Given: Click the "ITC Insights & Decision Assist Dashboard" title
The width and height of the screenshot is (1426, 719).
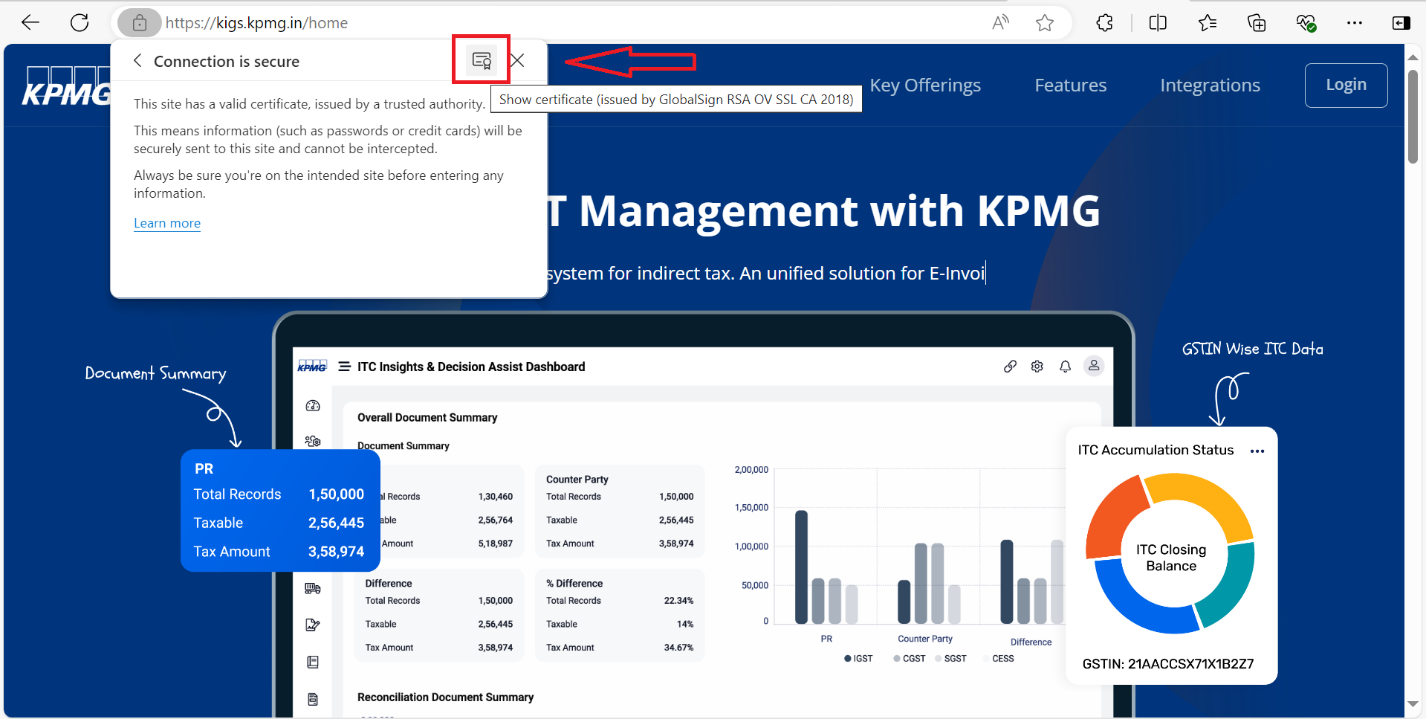Looking at the screenshot, I should coord(471,366).
